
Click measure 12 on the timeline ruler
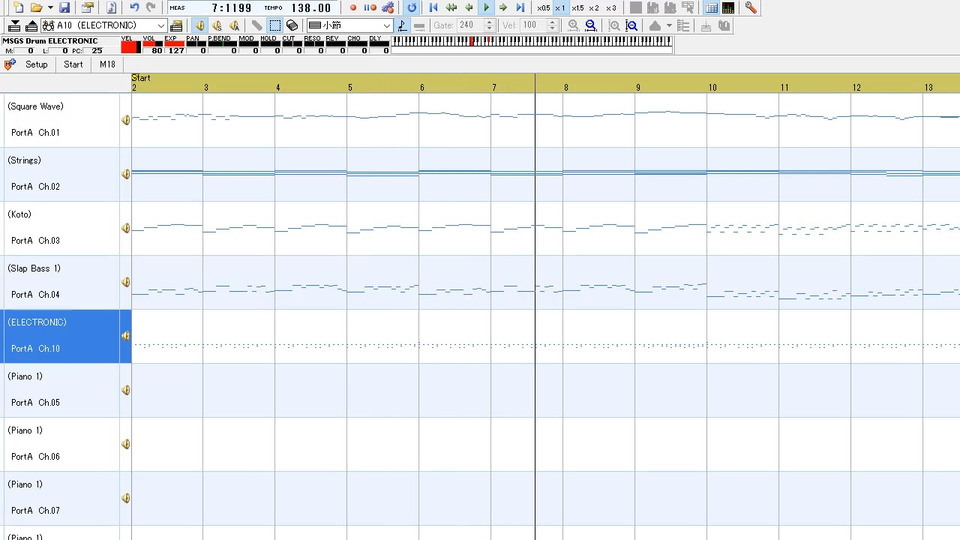pyautogui.click(x=857, y=88)
